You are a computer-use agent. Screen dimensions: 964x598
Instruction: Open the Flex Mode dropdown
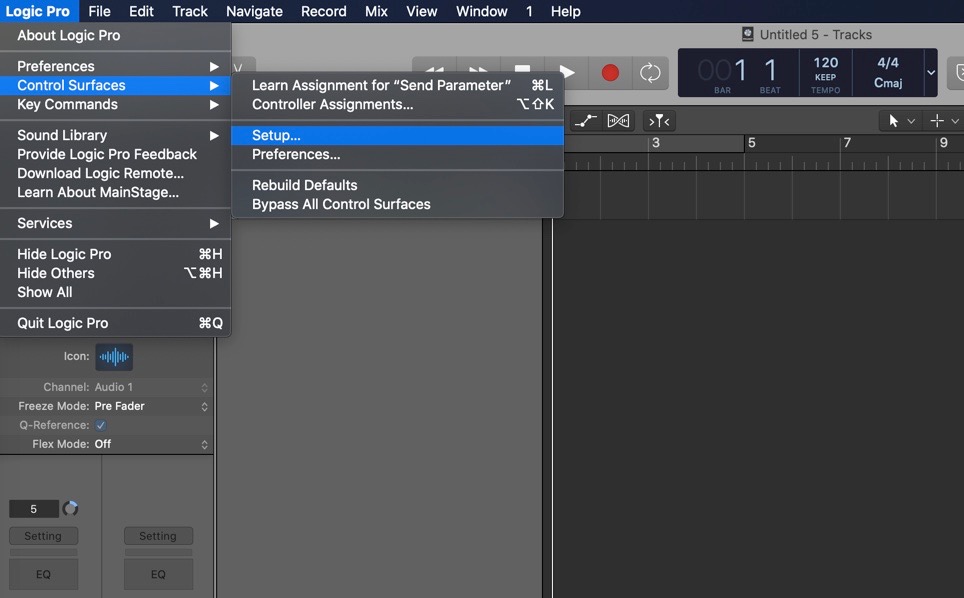click(150, 444)
